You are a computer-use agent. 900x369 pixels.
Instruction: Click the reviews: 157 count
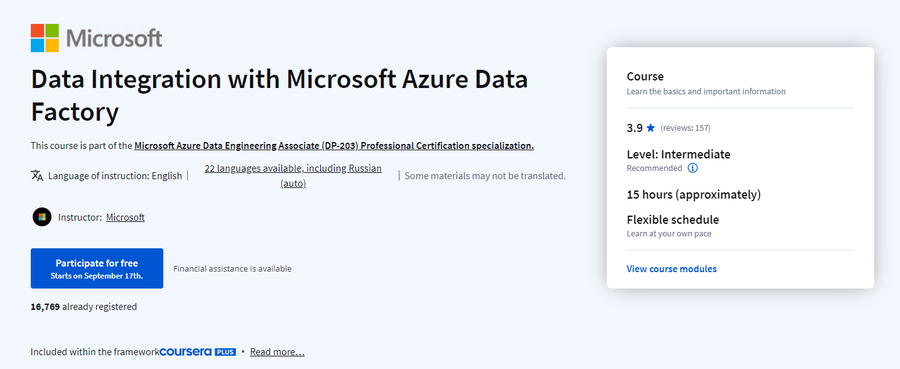coord(685,128)
